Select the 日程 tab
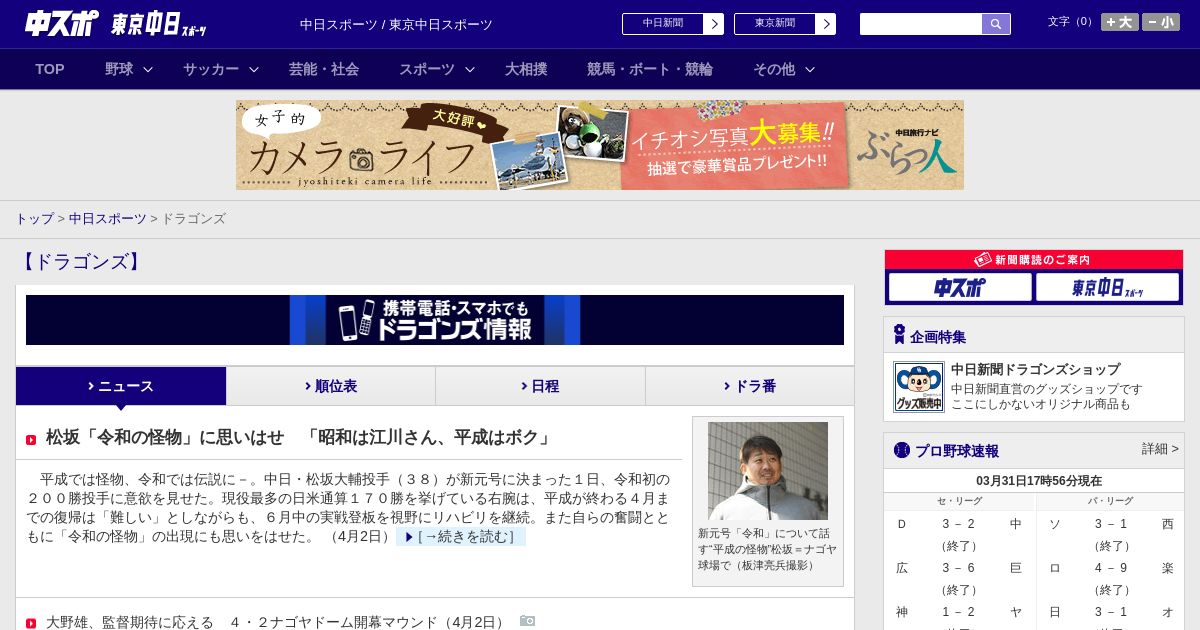Viewport: 1200px width, 630px height. point(540,386)
